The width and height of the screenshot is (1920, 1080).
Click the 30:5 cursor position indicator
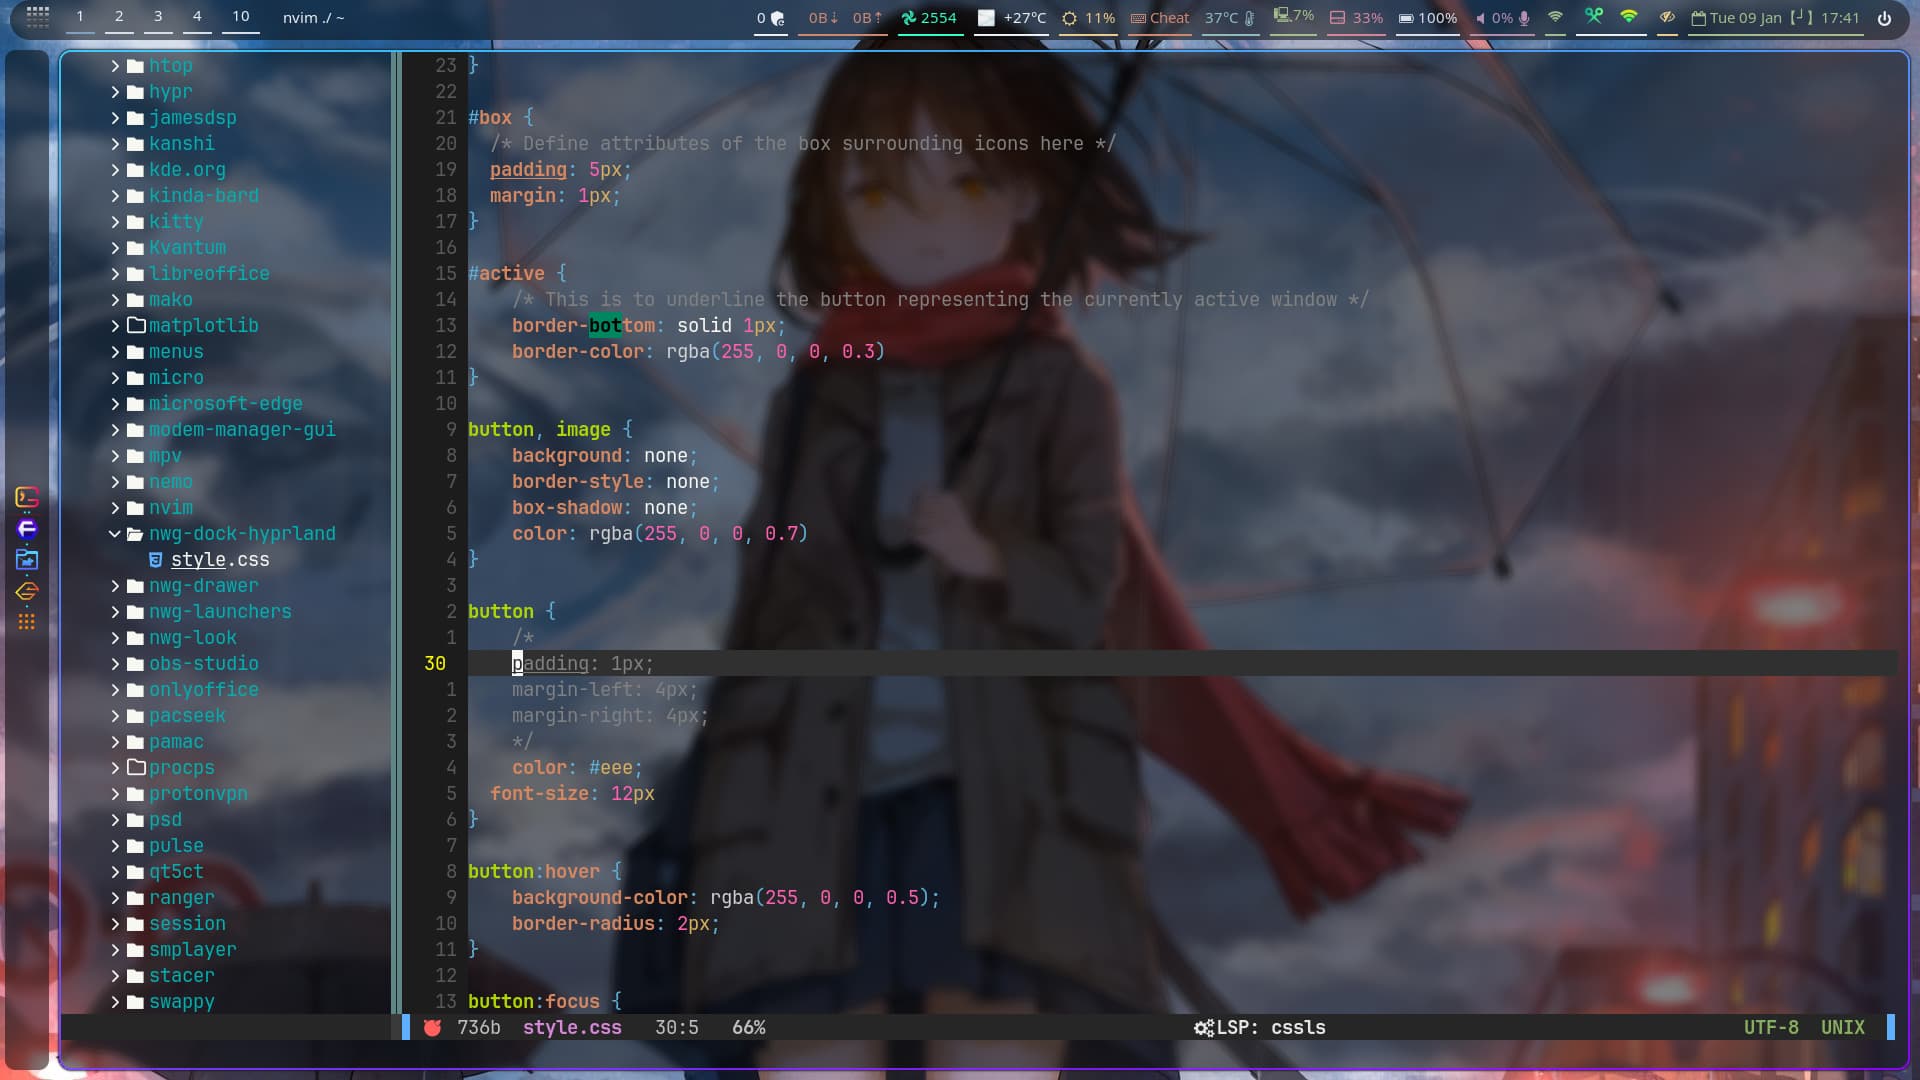(x=677, y=1027)
